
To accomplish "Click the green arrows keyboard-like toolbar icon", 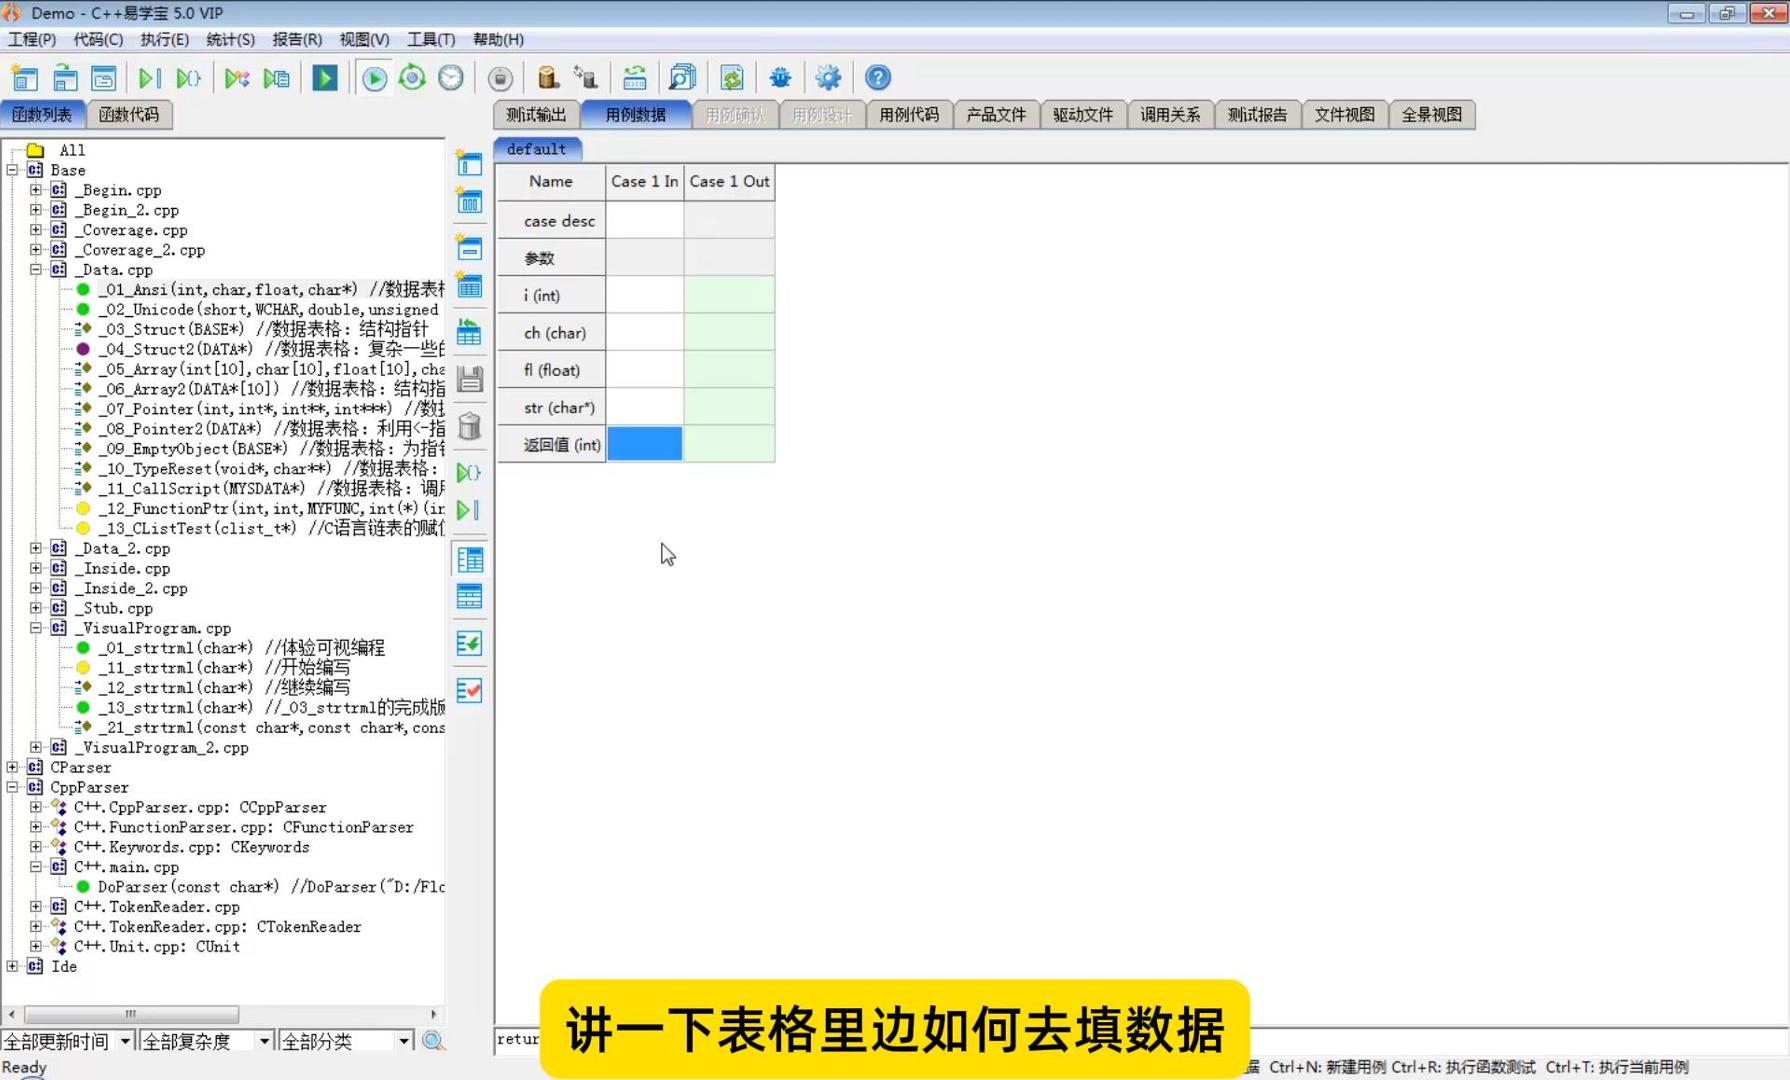I will 635,78.
